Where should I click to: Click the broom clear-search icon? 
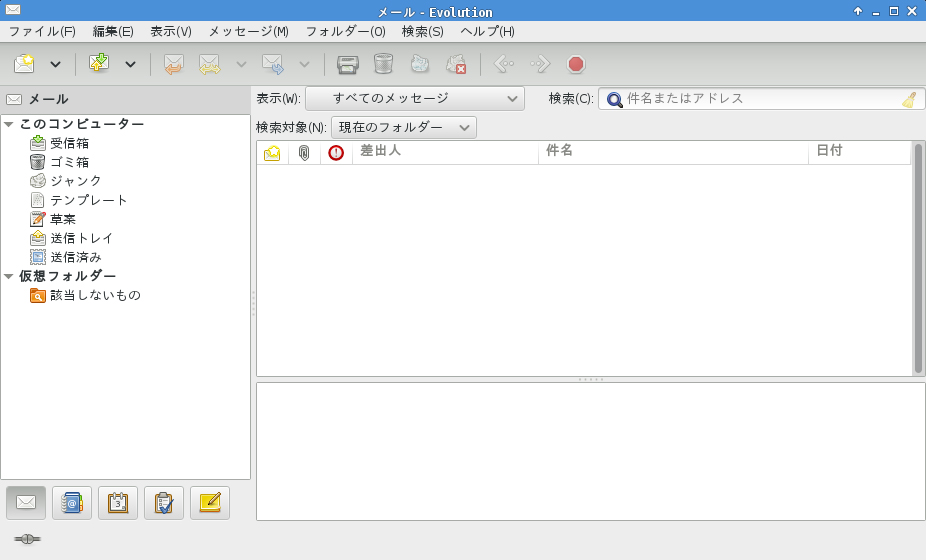[x=908, y=99]
